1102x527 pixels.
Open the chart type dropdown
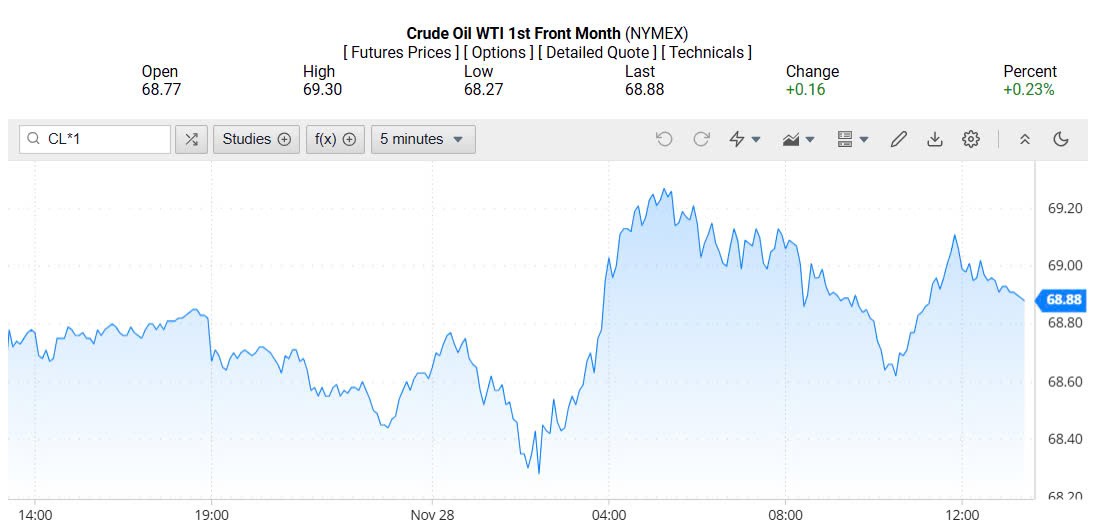(x=798, y=139)
